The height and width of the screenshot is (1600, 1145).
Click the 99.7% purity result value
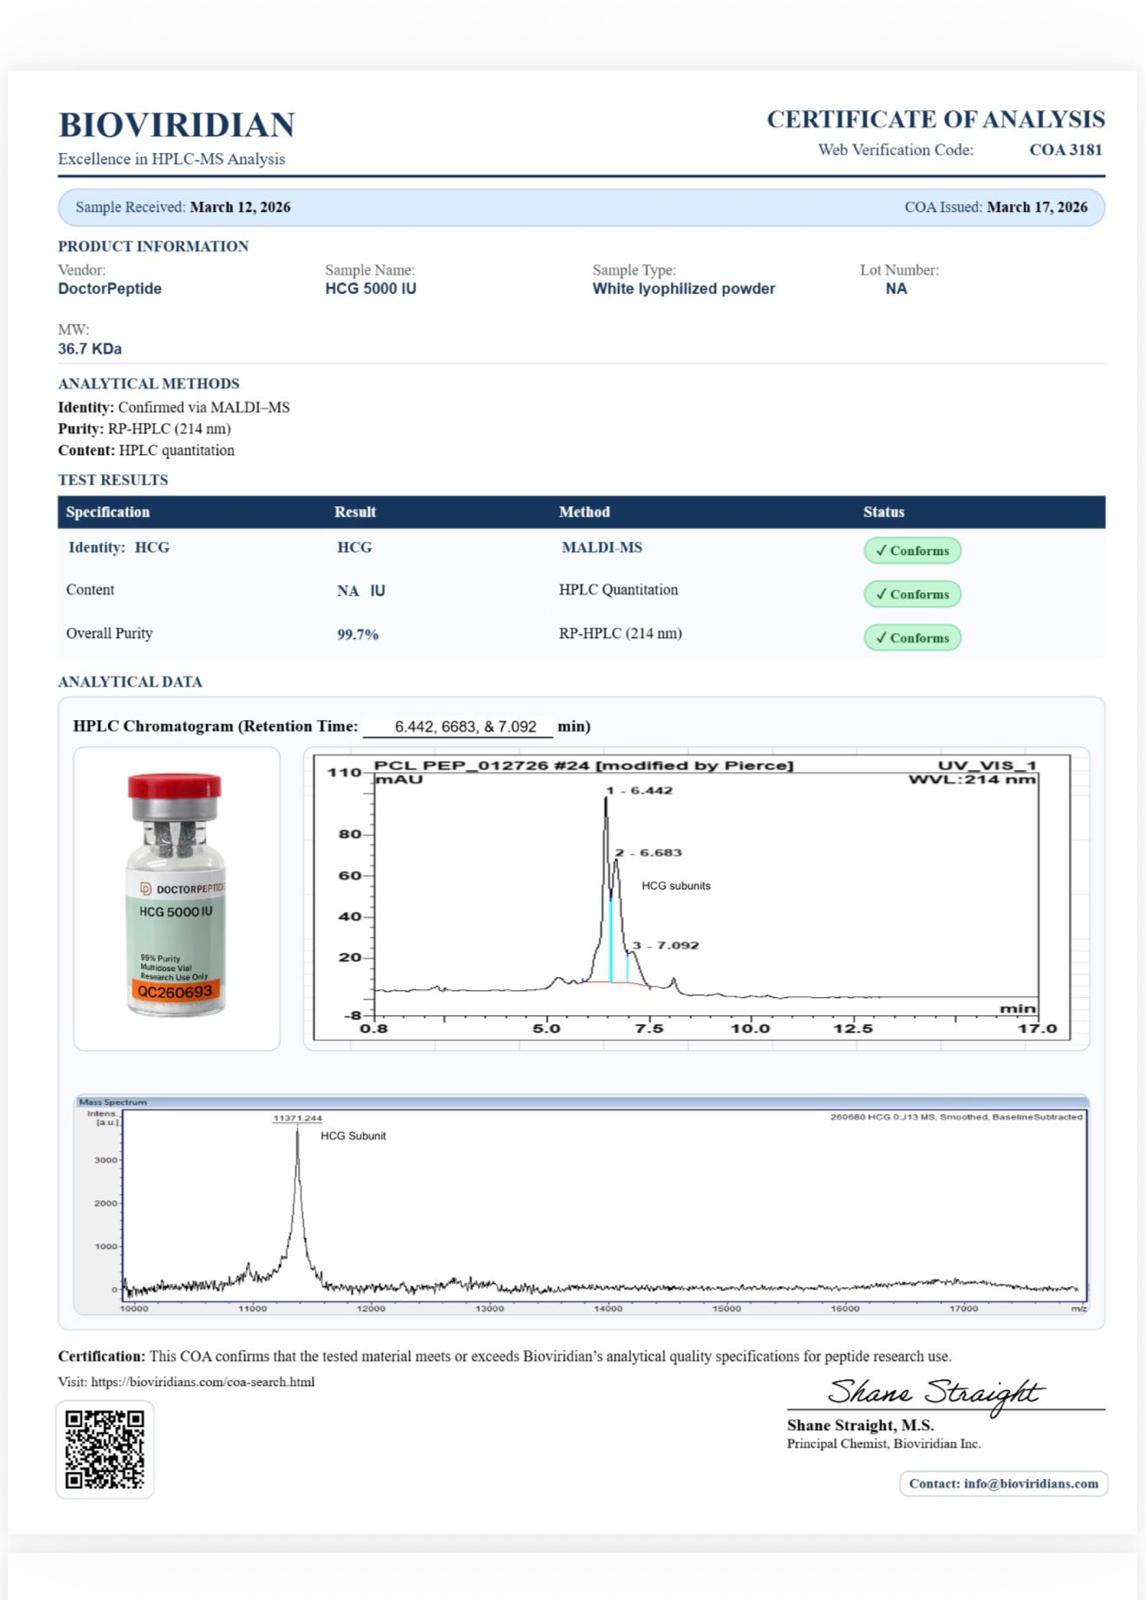[358, 635]
